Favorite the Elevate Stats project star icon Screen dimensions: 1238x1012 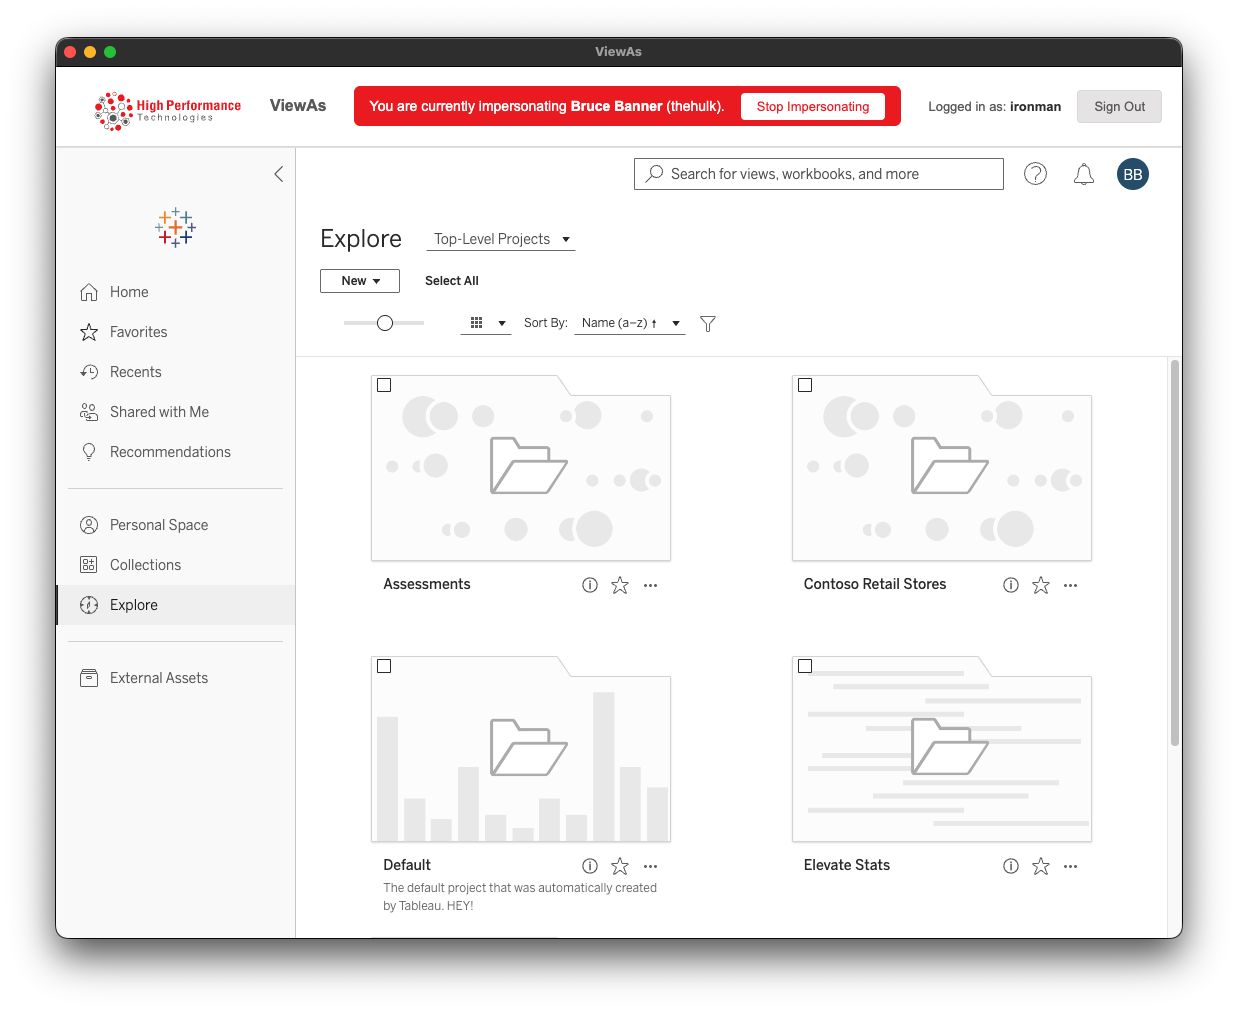(x=1040, y=866)
